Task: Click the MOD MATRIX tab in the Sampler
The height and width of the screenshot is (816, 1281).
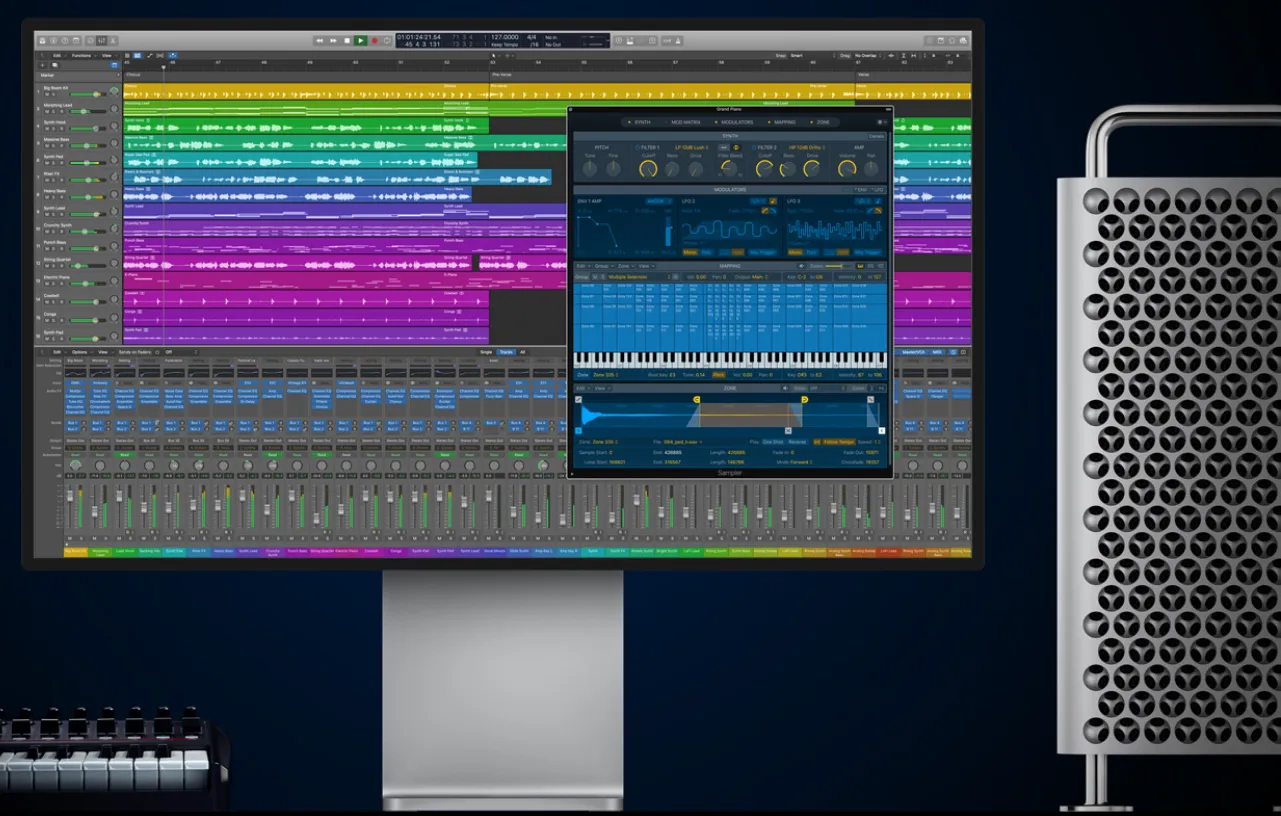Action: (x=684, y=122)
